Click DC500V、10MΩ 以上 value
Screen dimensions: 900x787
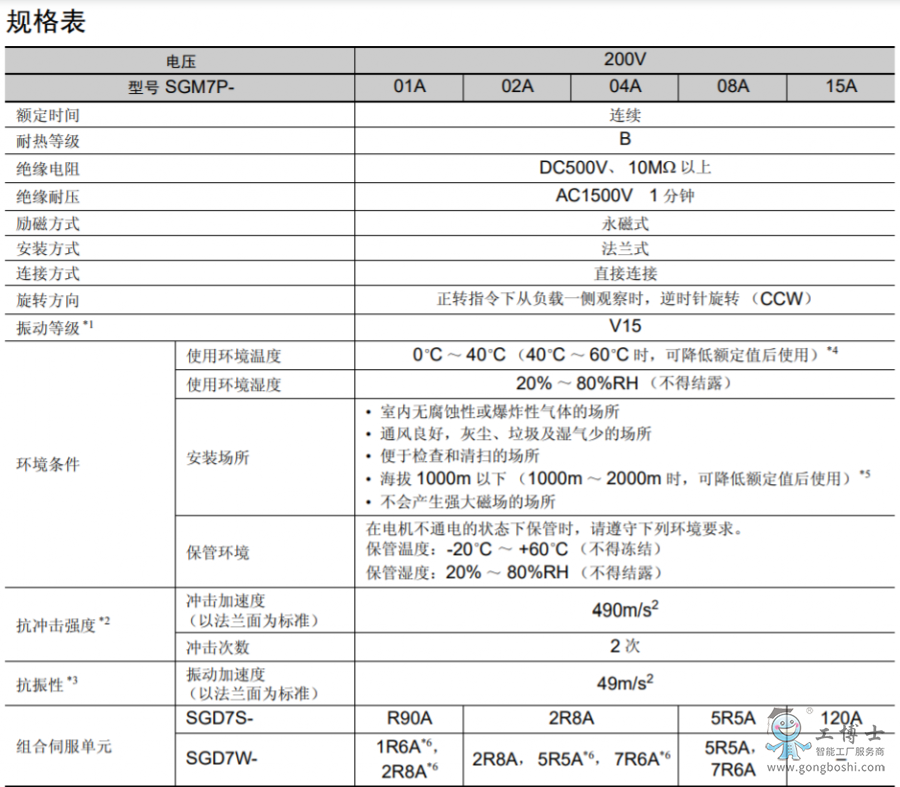(625, 168)
